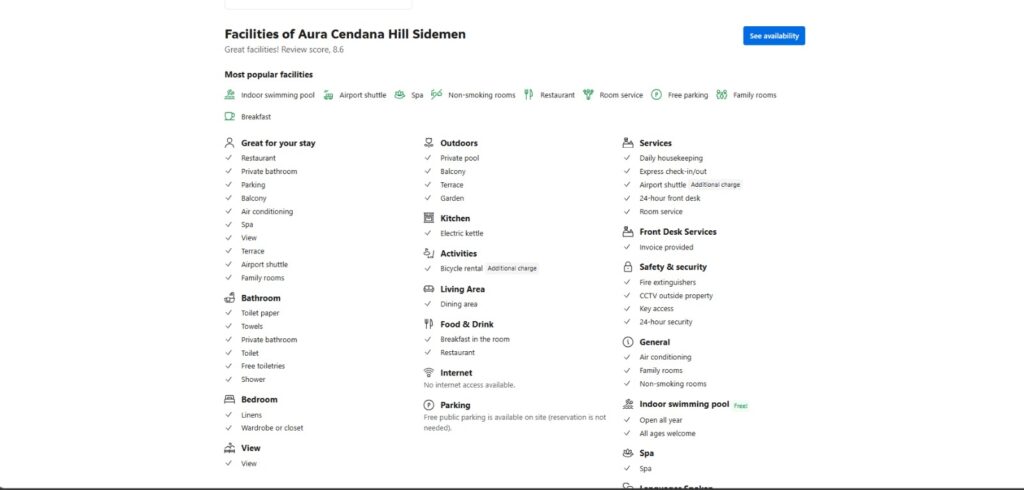This screenshot has width=1024, height=490.
Task: Click the Indoor swimming pool icon in popular facilities
Action: [230, 95]
